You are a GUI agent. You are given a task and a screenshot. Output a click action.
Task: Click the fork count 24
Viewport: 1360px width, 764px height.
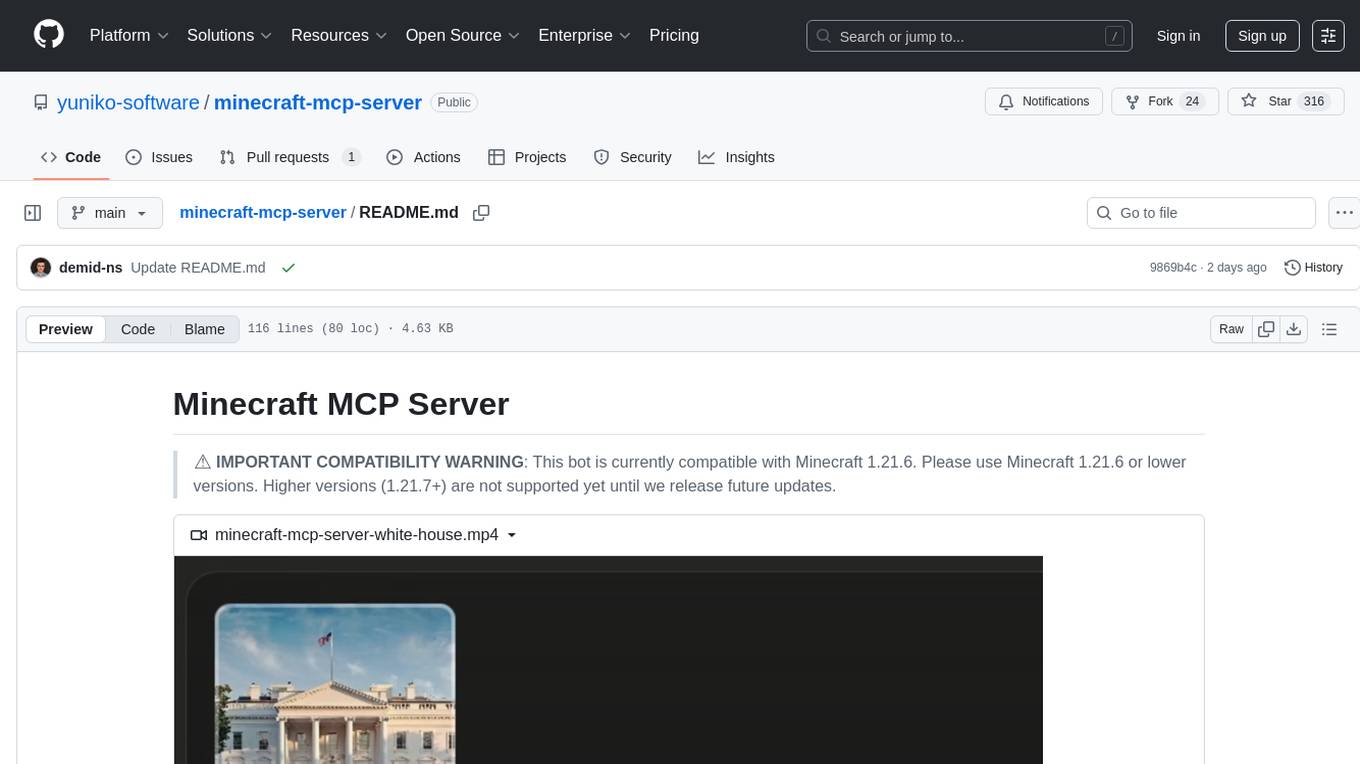[x=1191, y=102]
